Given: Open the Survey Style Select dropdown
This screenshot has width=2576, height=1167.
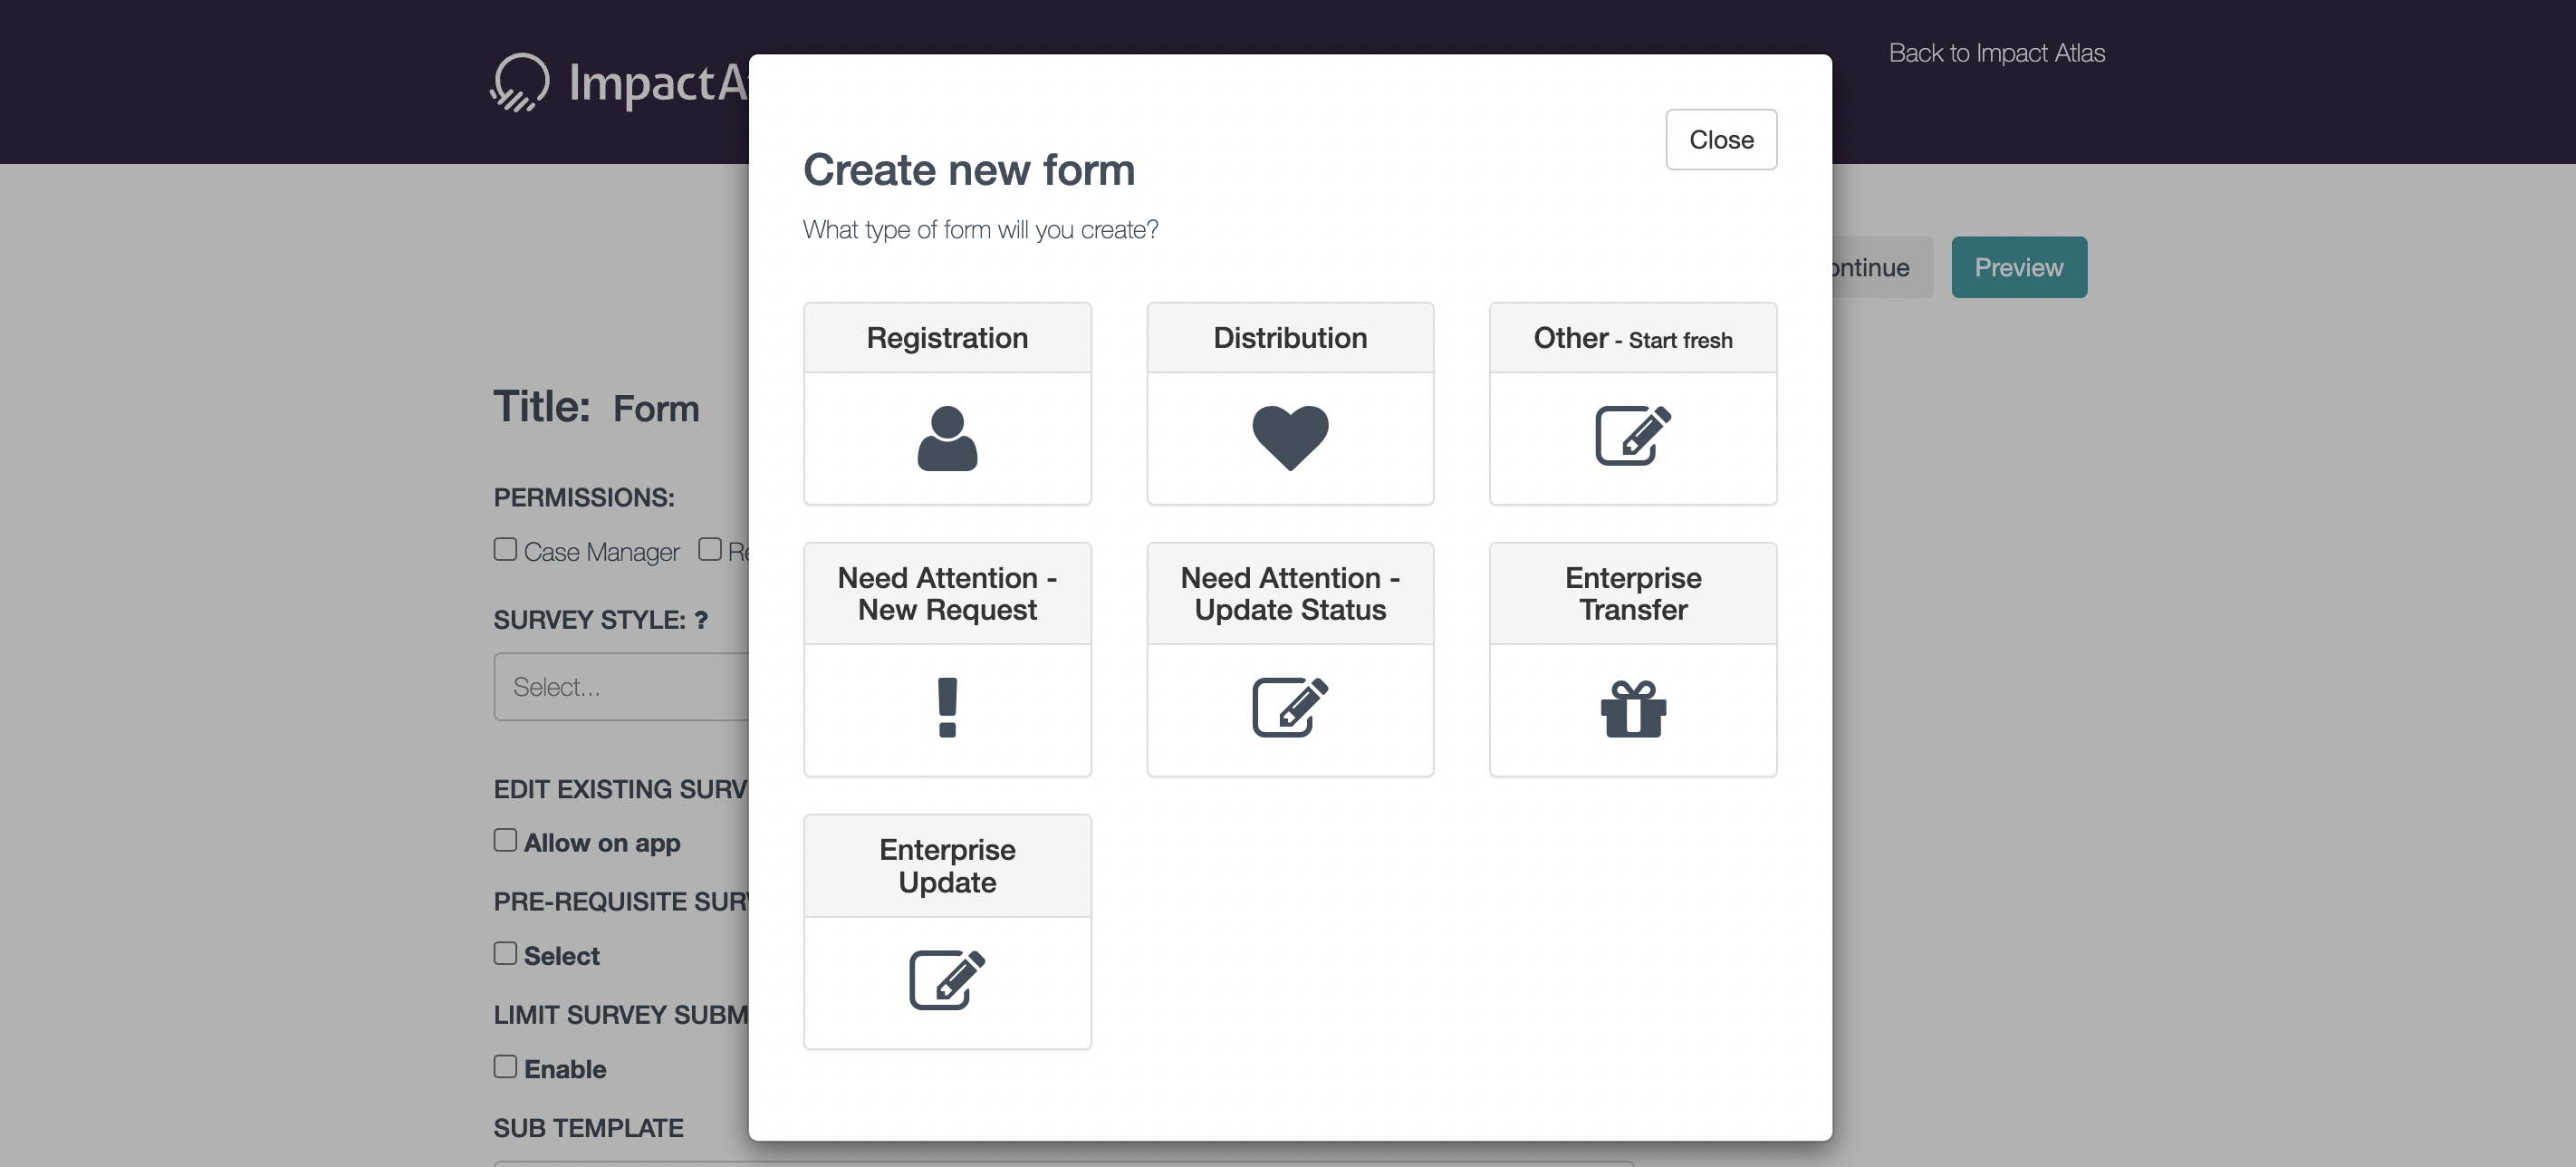Looking at the screenshot, I should click(620, 687).
